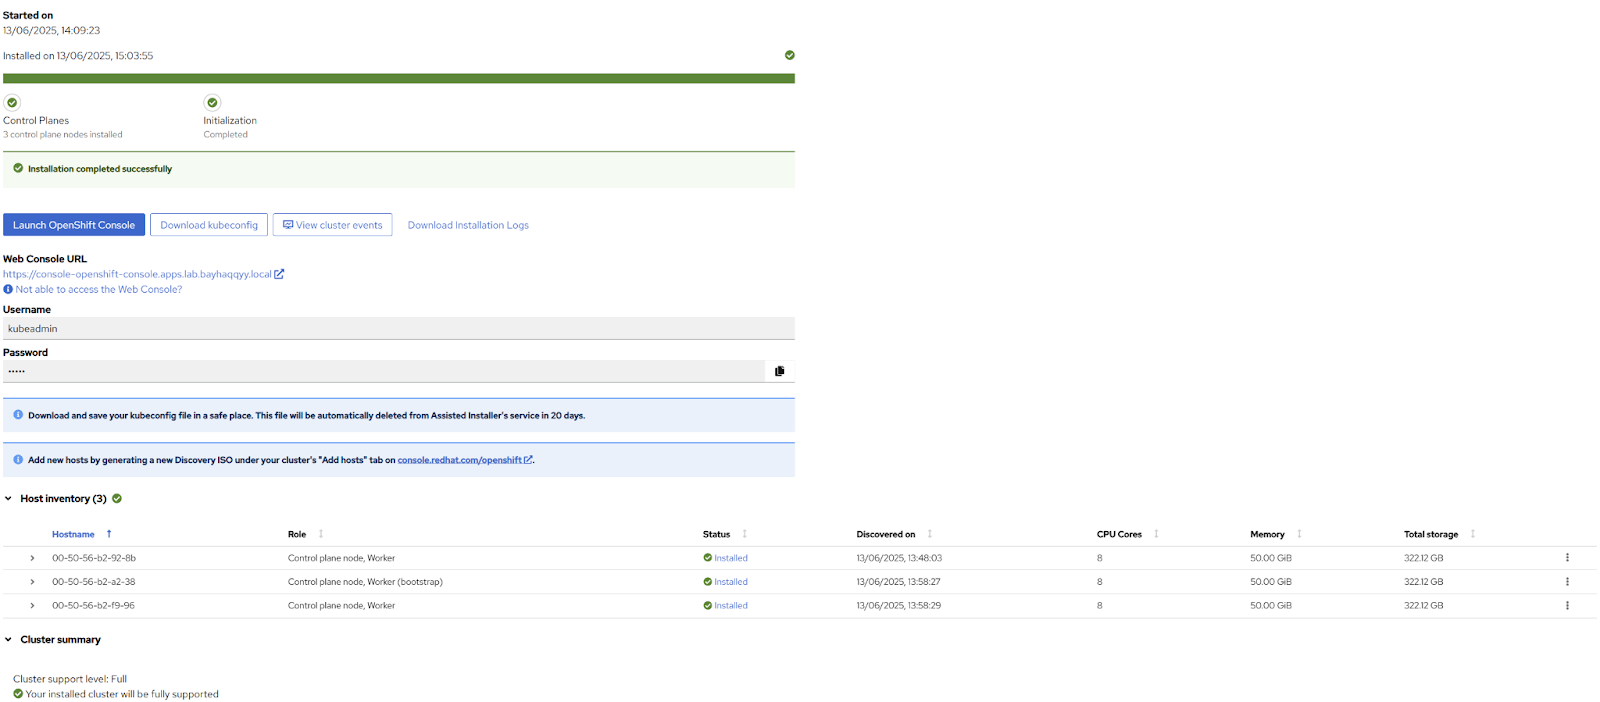This screenshot has width=1600, height=702.
Task: Click green check icon beside Installed on date
Action: 790,55
